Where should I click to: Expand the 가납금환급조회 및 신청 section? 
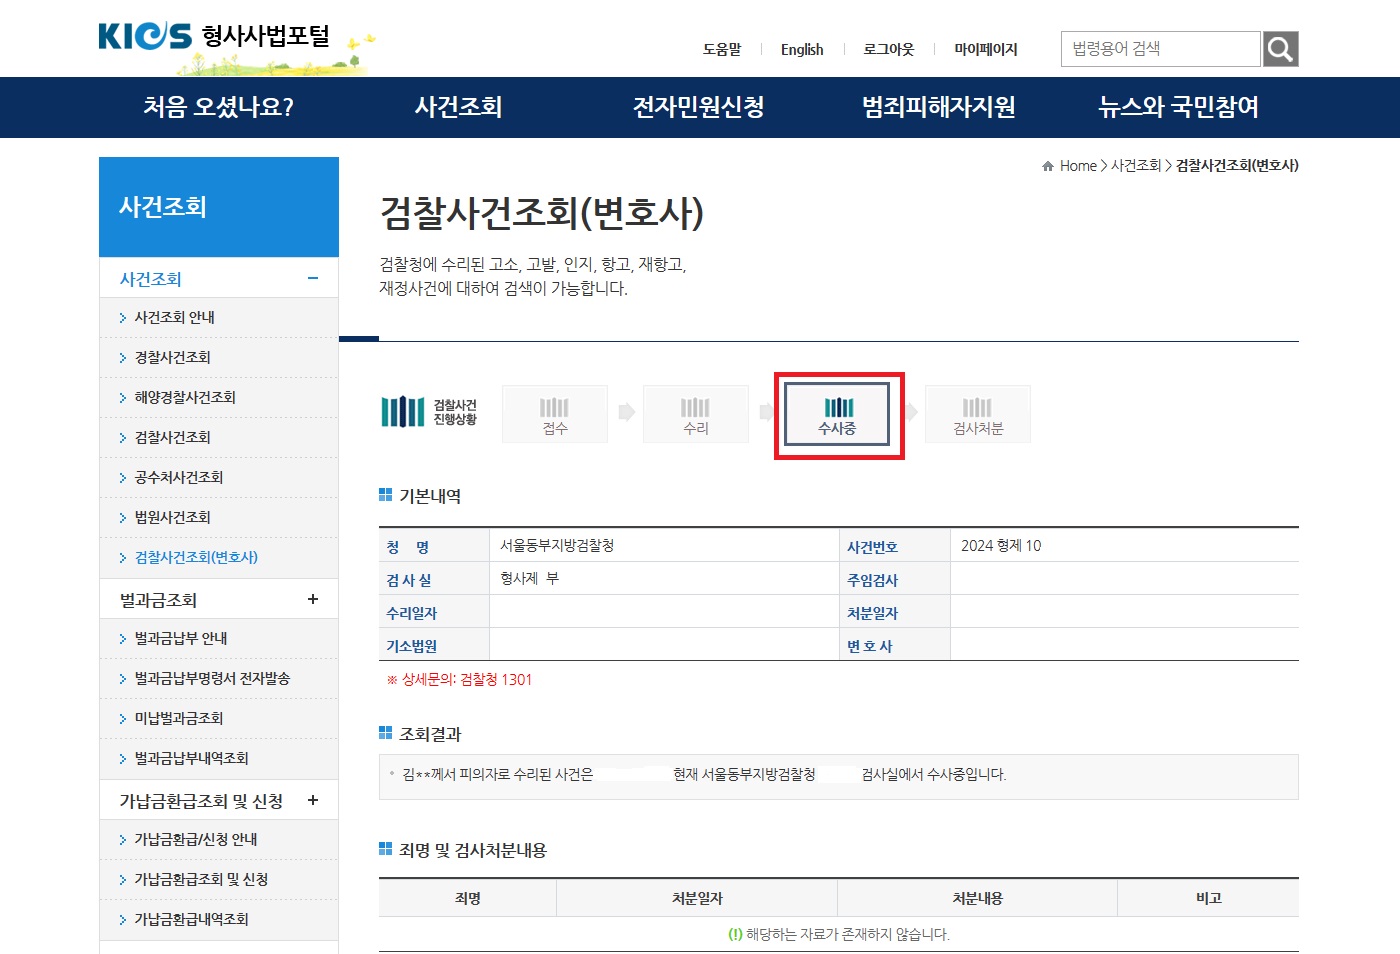pyautogui.click(x=312, y=799)
